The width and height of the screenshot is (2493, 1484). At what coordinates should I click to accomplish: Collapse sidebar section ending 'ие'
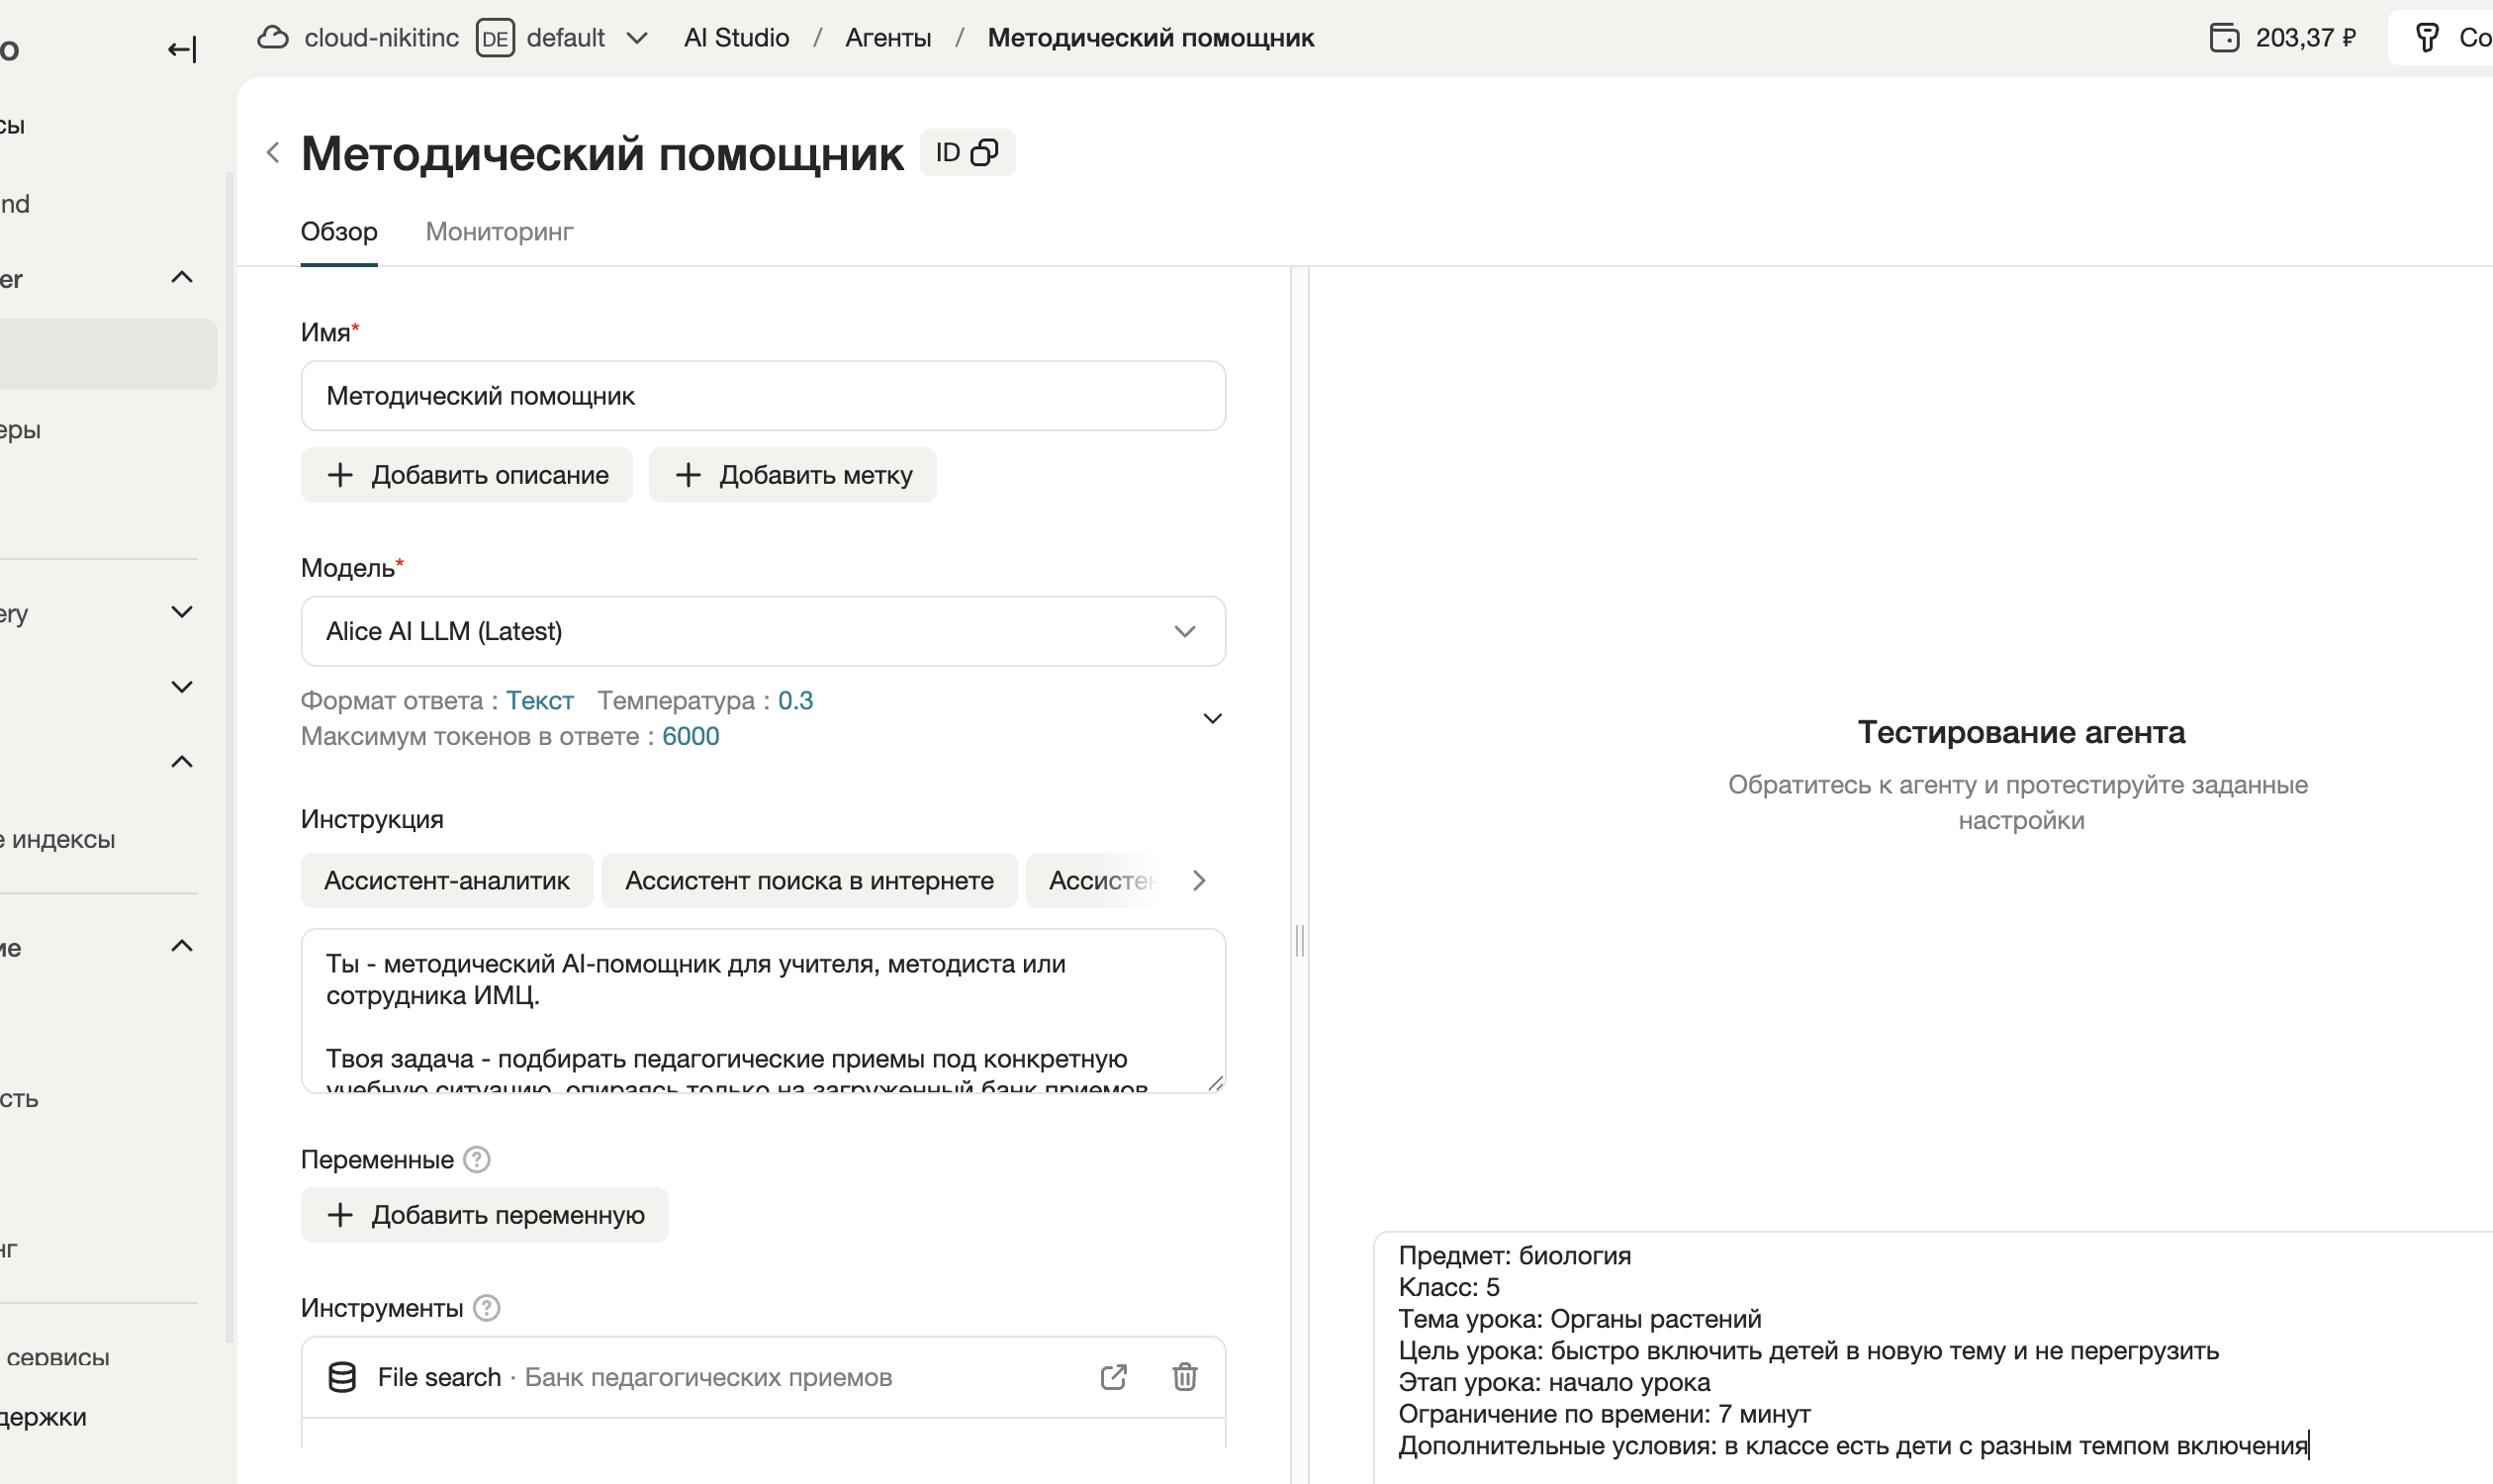coord(181,946)
